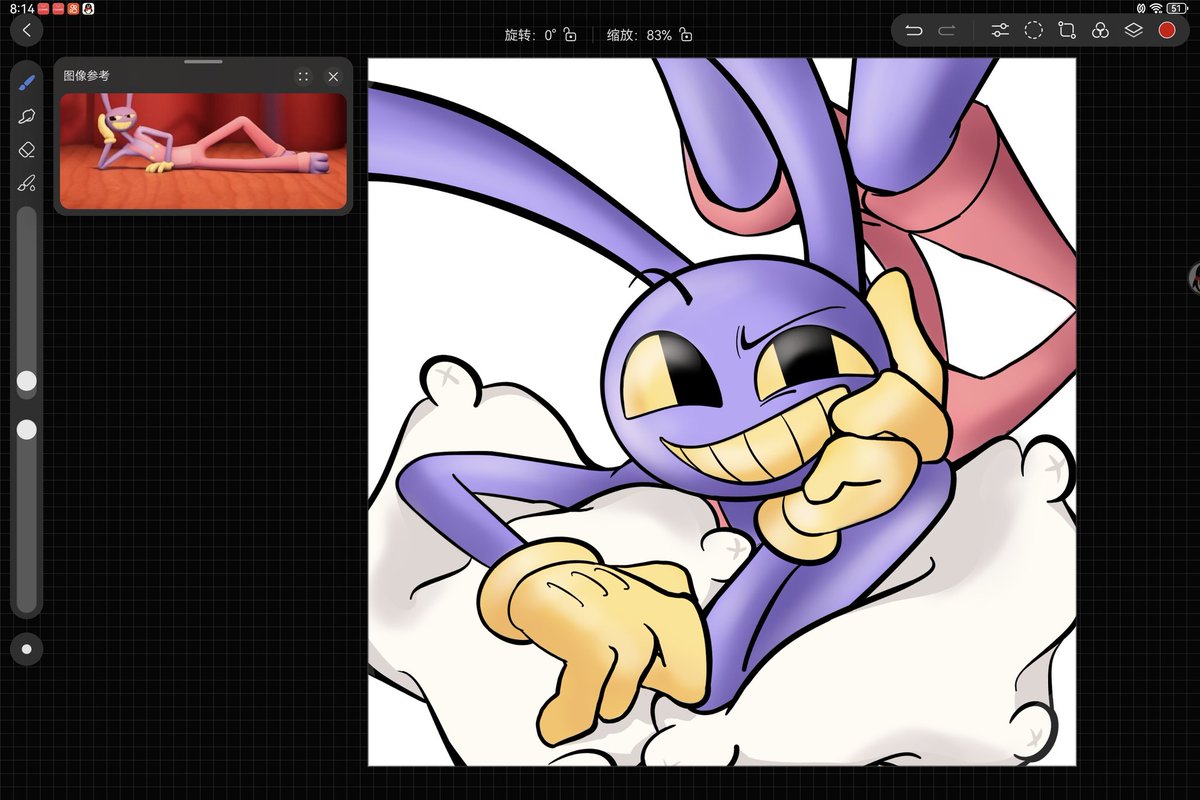1200x800 pixels.
Task: Tap the reference image thumbnail
Action: (x=203, y=151)
